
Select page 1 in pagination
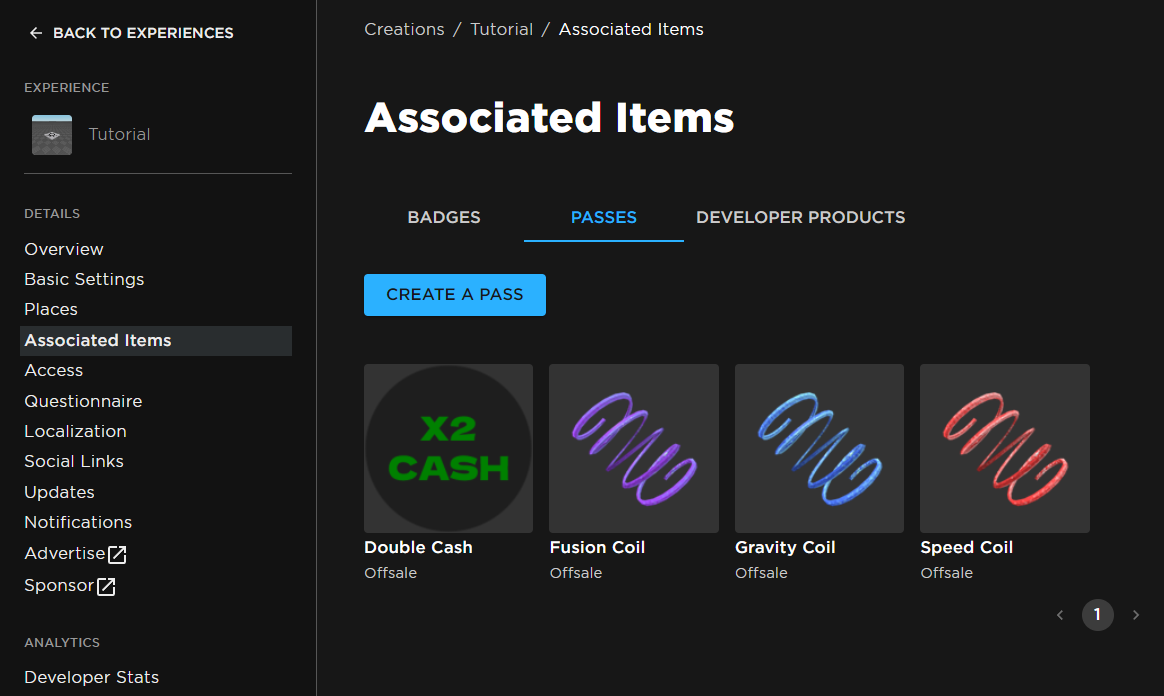coord(1097,615)
